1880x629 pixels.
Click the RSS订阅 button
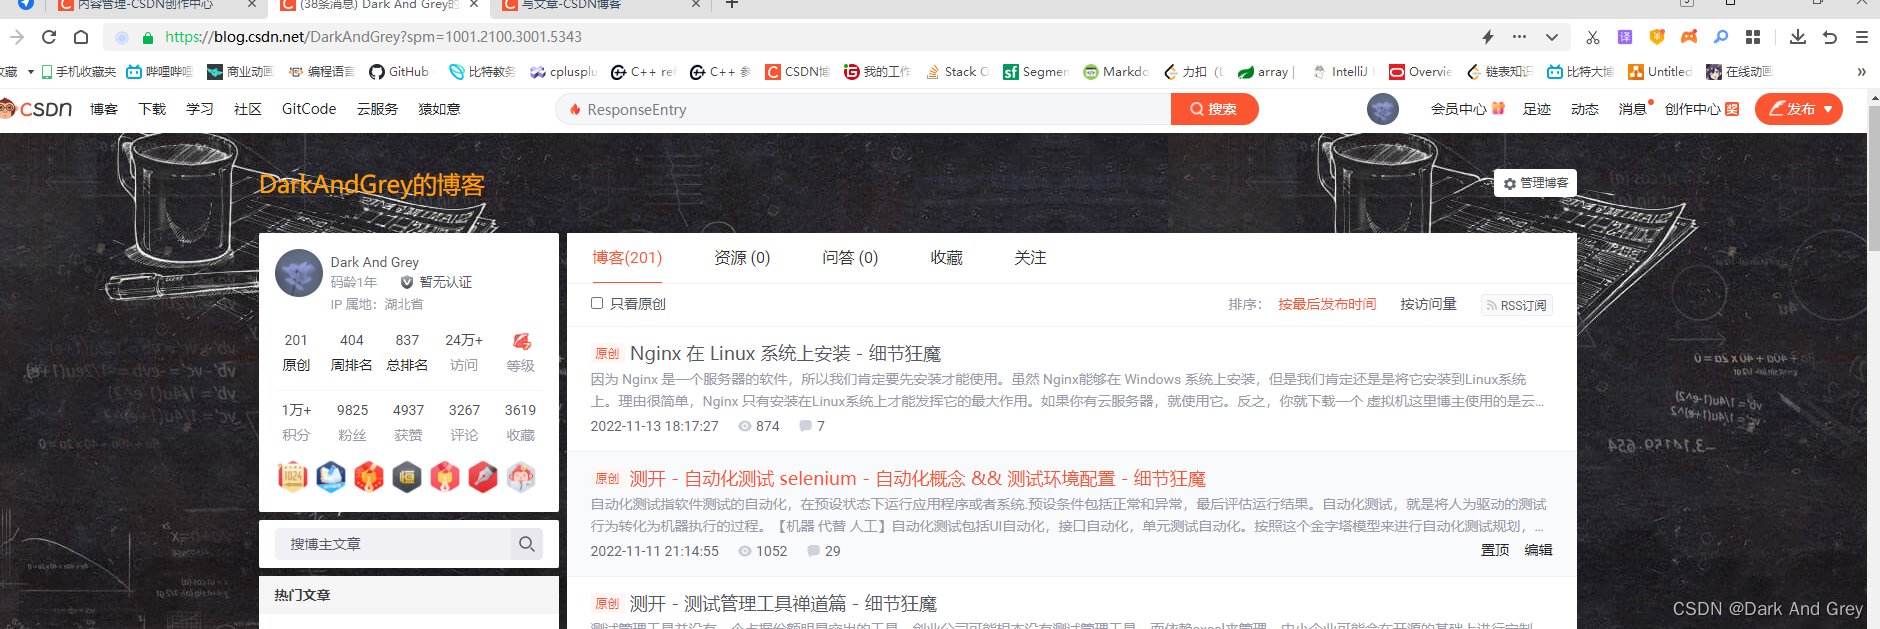click(1516, 305)
